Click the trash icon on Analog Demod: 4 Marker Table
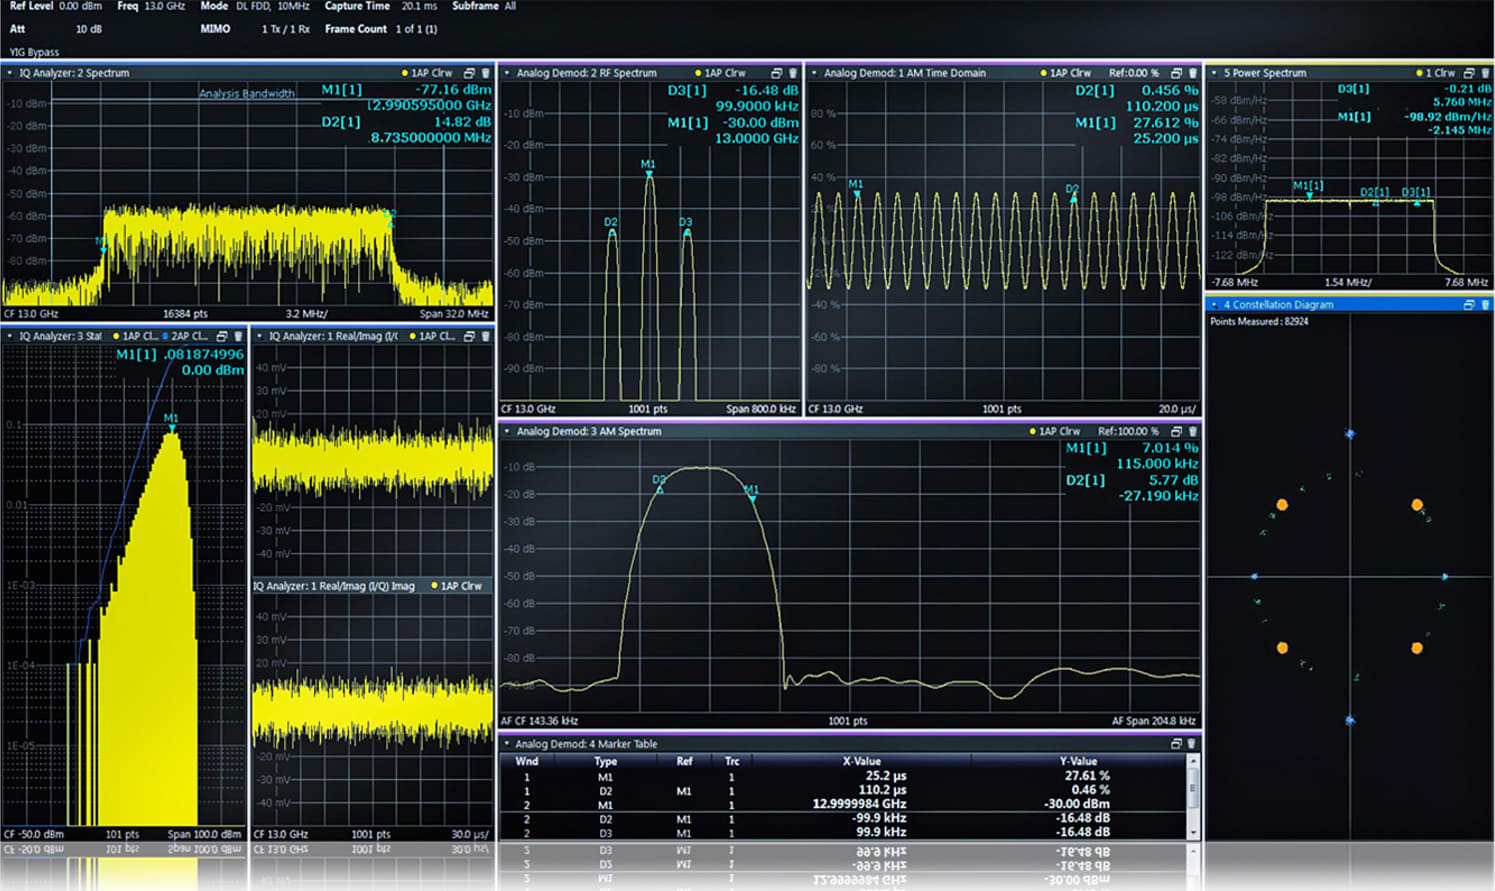The height and width of the screenshot is (891, 1495). [1192, 744]
